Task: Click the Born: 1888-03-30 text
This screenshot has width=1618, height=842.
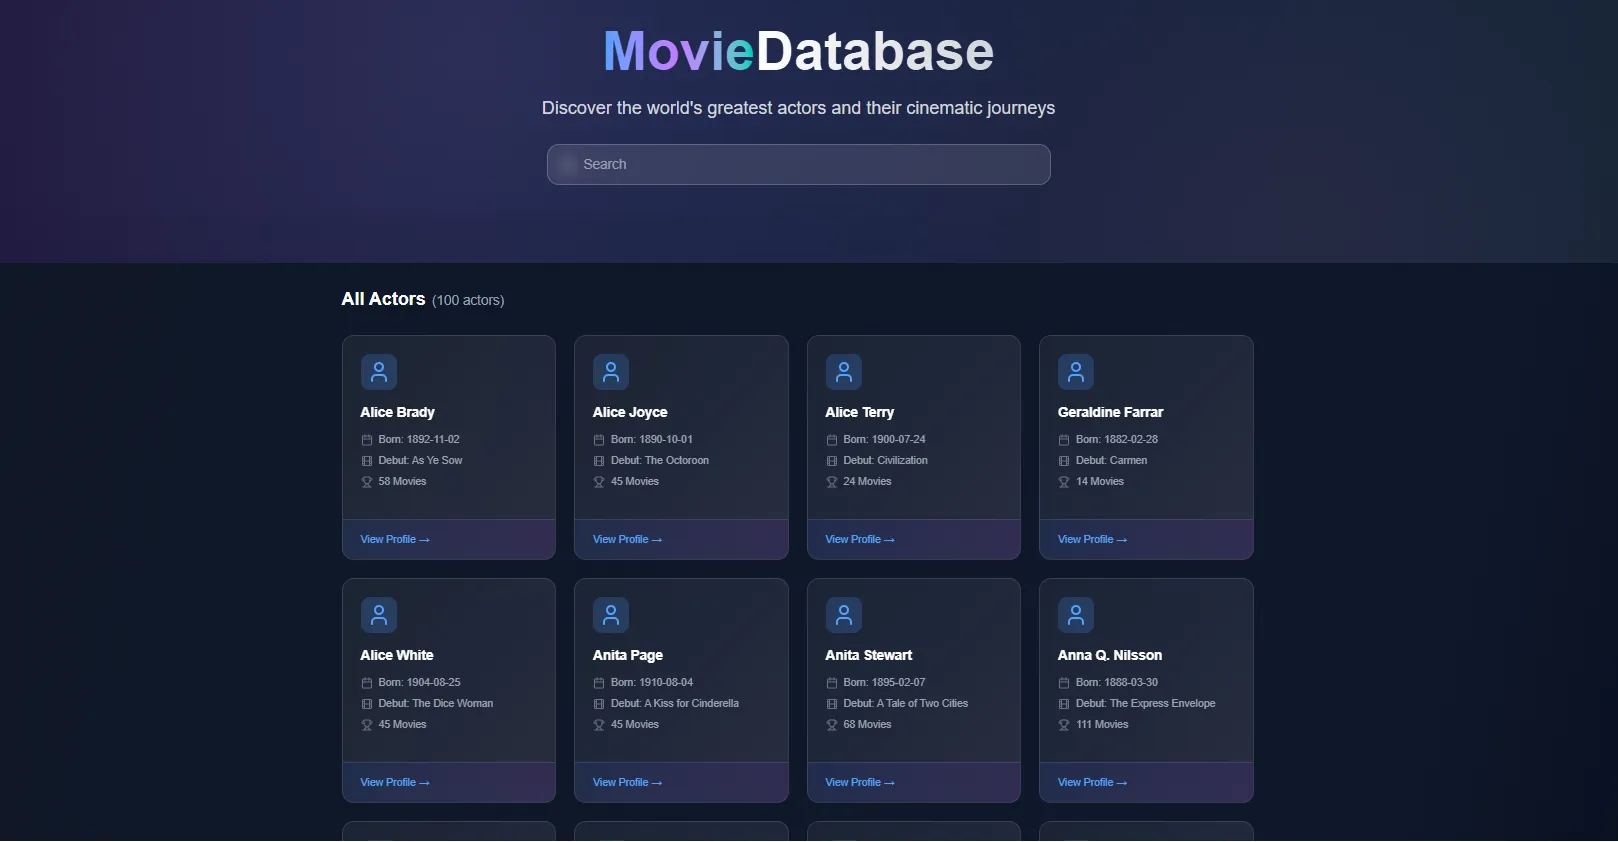Action: 1117,682
